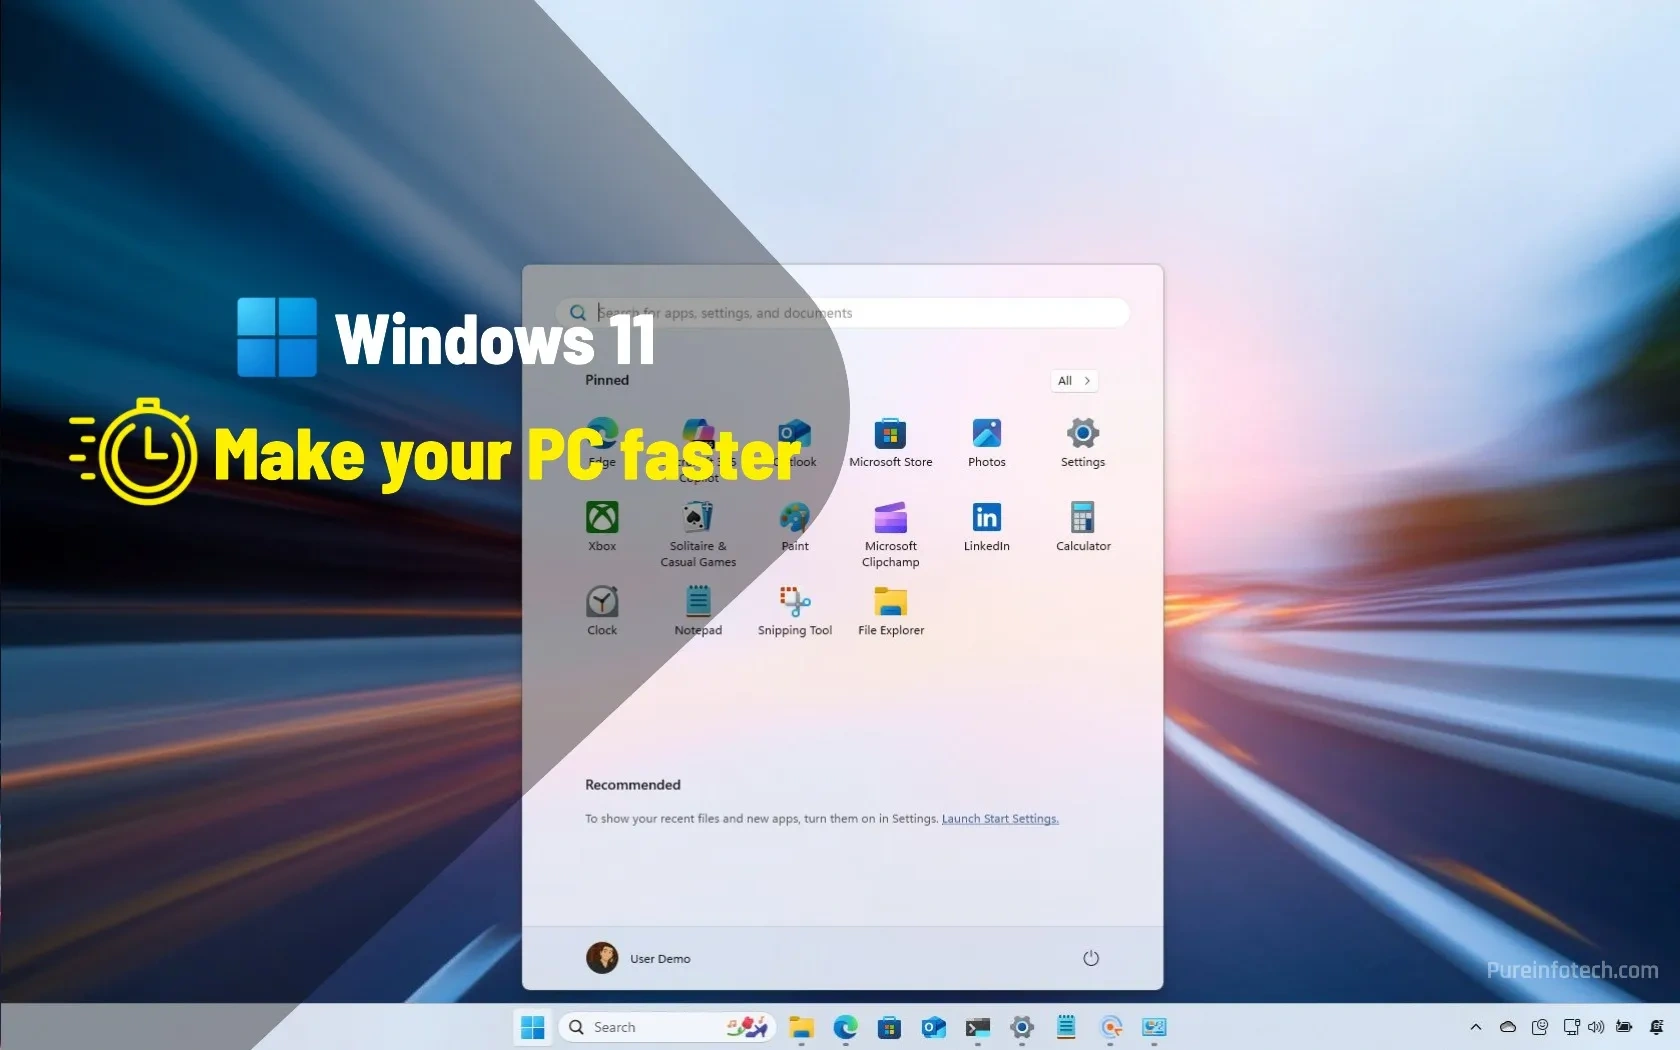Show hidden system tray icons chevron

1475,1027
